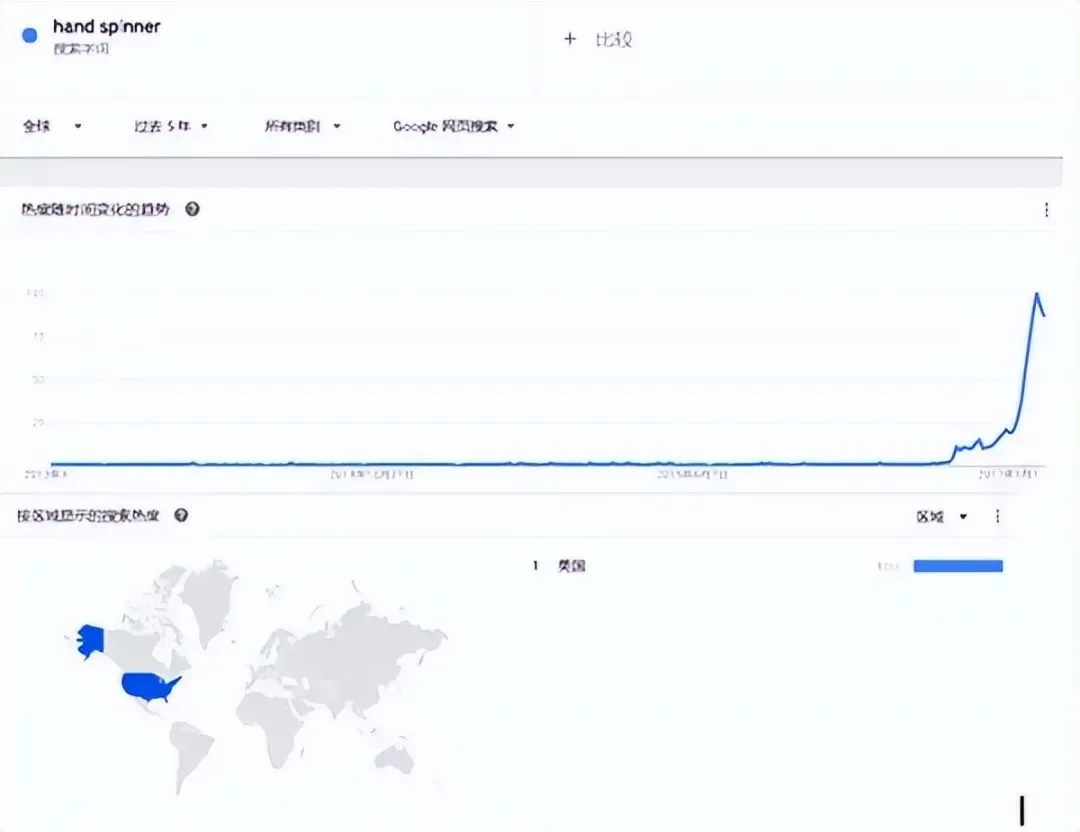
Task: Click the highlighted Alaska region on the map
Action: pos(91,638)
